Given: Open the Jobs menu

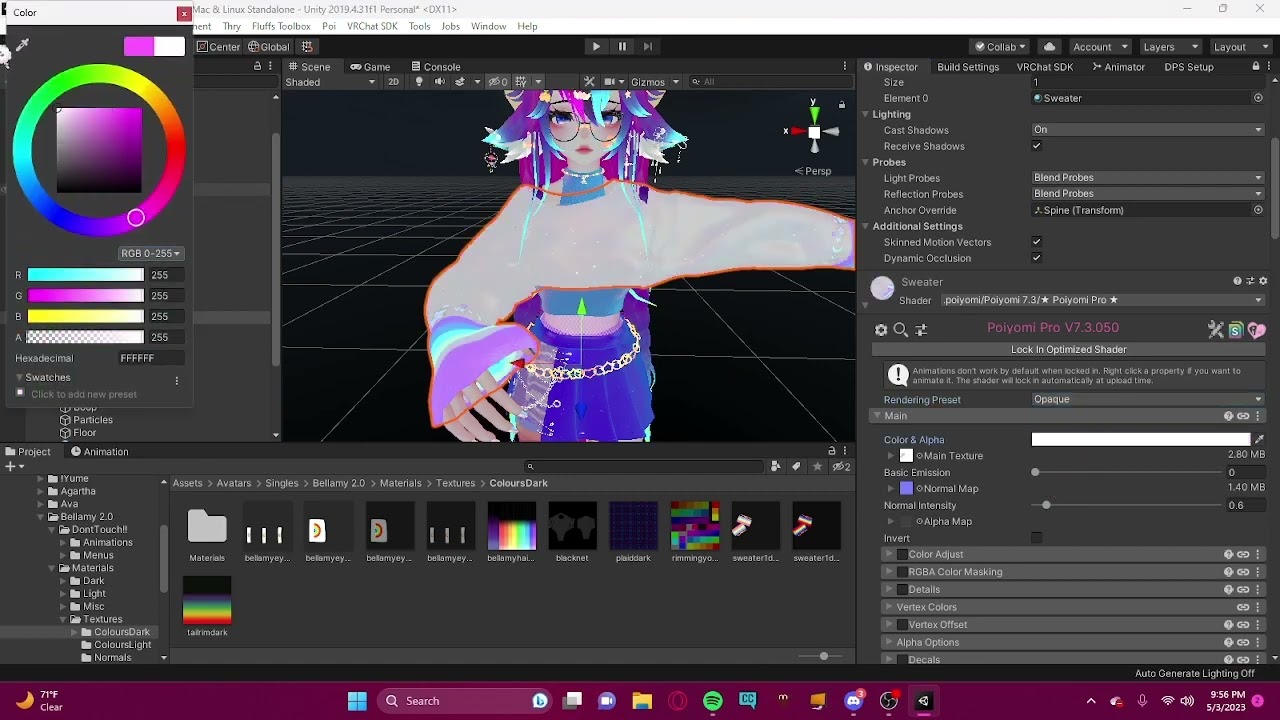Looking at the screenshot, I should pyautogui.click(x=451, y=26).
